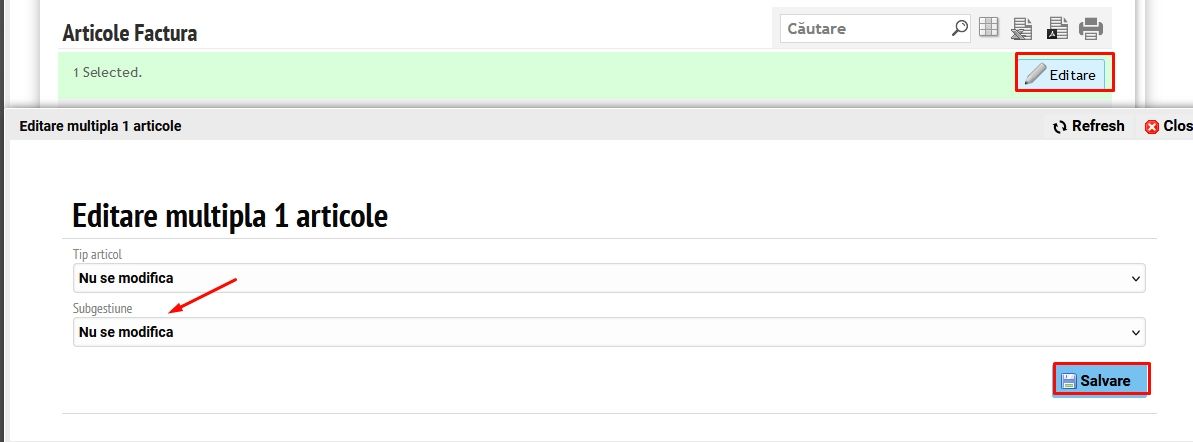
Task: Click the floppy disk icon on Salvare
Action: [x=1069, y=381]
